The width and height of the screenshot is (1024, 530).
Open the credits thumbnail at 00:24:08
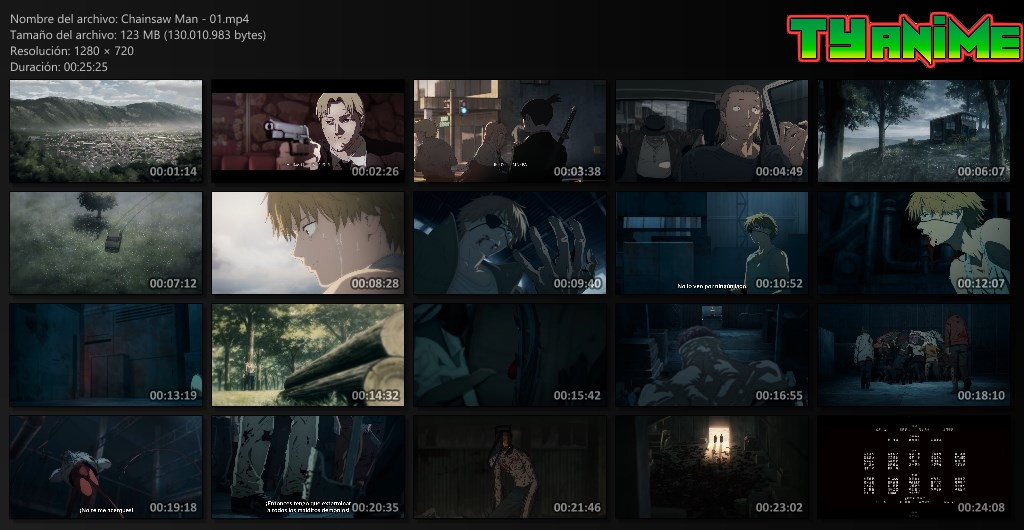[914, 467]
